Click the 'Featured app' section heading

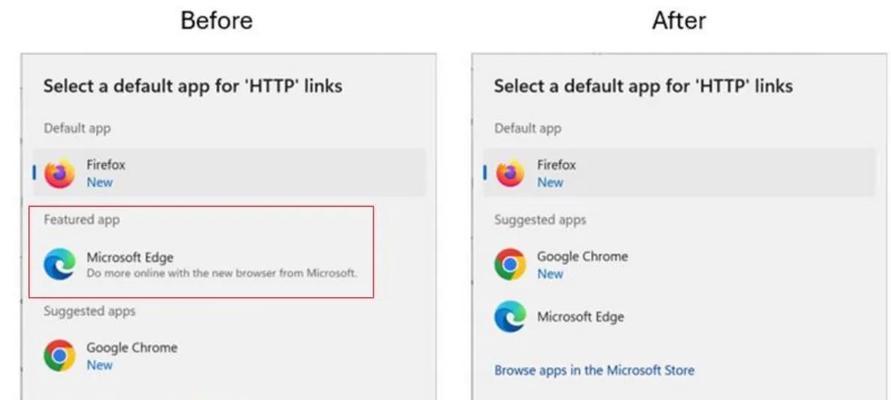pyautogui.click(x=82, y=219)
